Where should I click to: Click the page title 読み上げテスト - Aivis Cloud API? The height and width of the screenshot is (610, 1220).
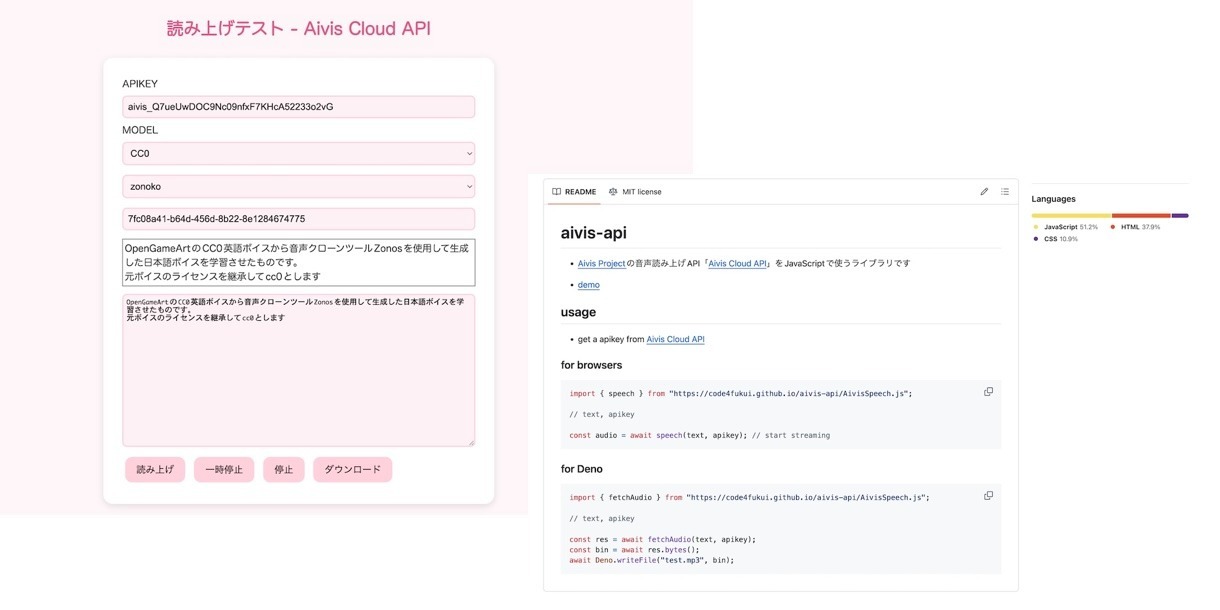tap(299, 29)
